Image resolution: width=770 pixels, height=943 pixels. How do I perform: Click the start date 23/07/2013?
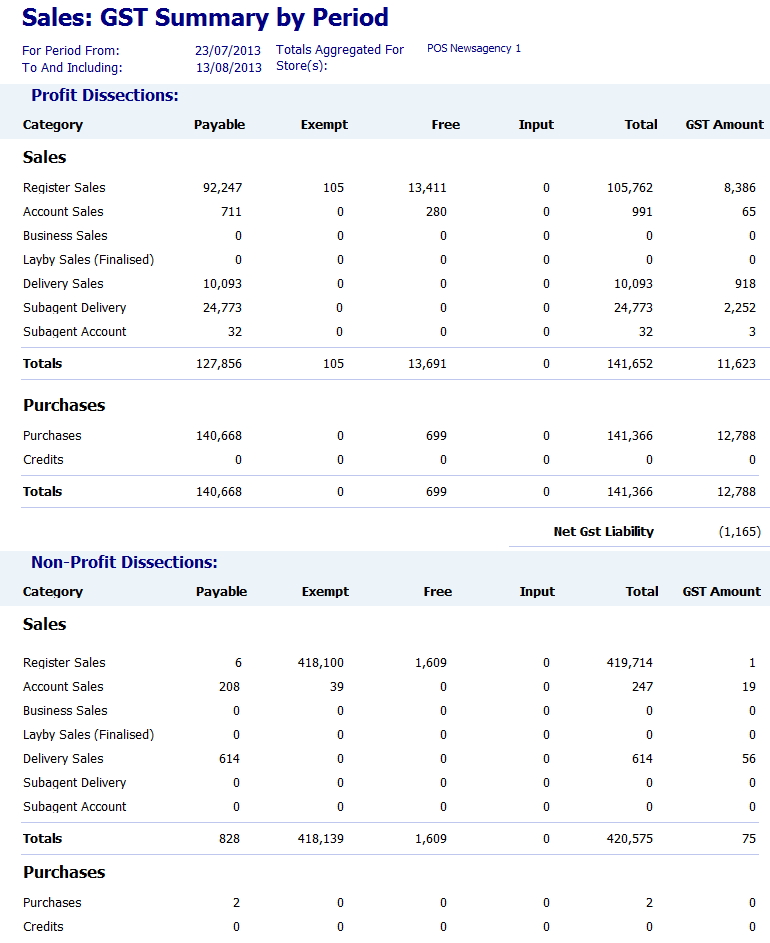228,50
